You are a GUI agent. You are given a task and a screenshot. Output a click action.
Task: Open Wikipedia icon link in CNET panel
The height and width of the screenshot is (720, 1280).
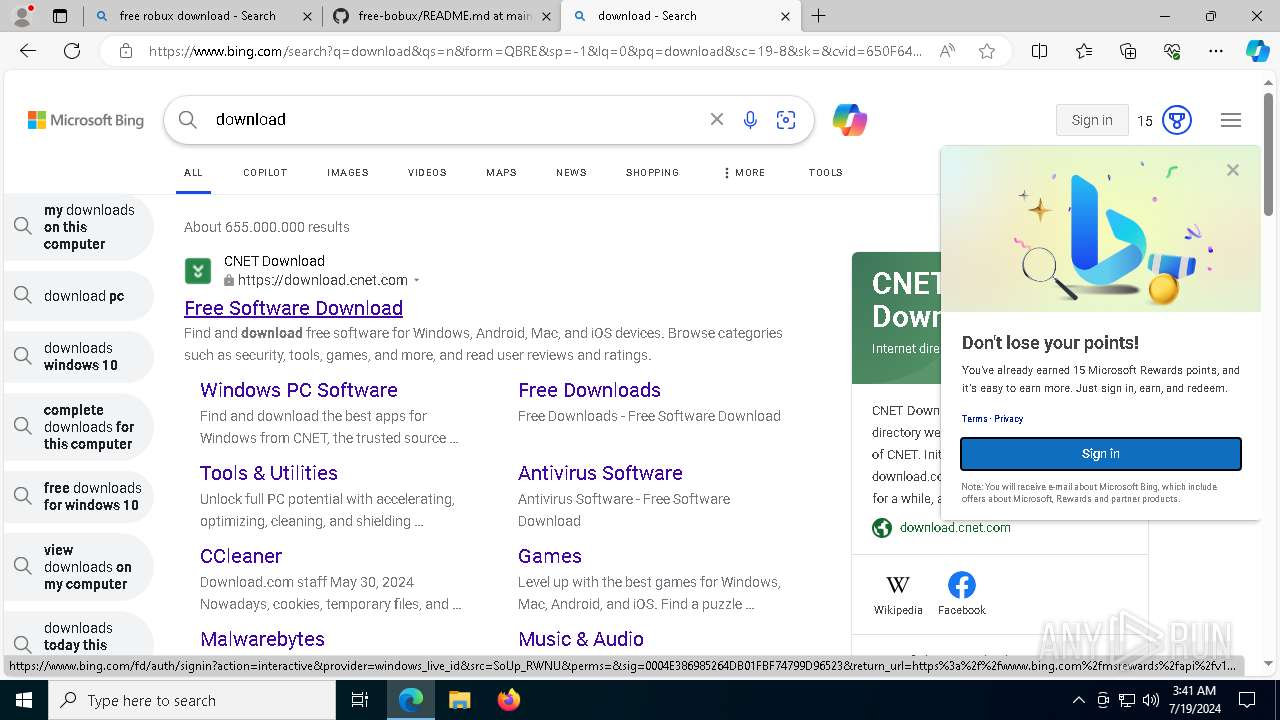click(898, 592)
